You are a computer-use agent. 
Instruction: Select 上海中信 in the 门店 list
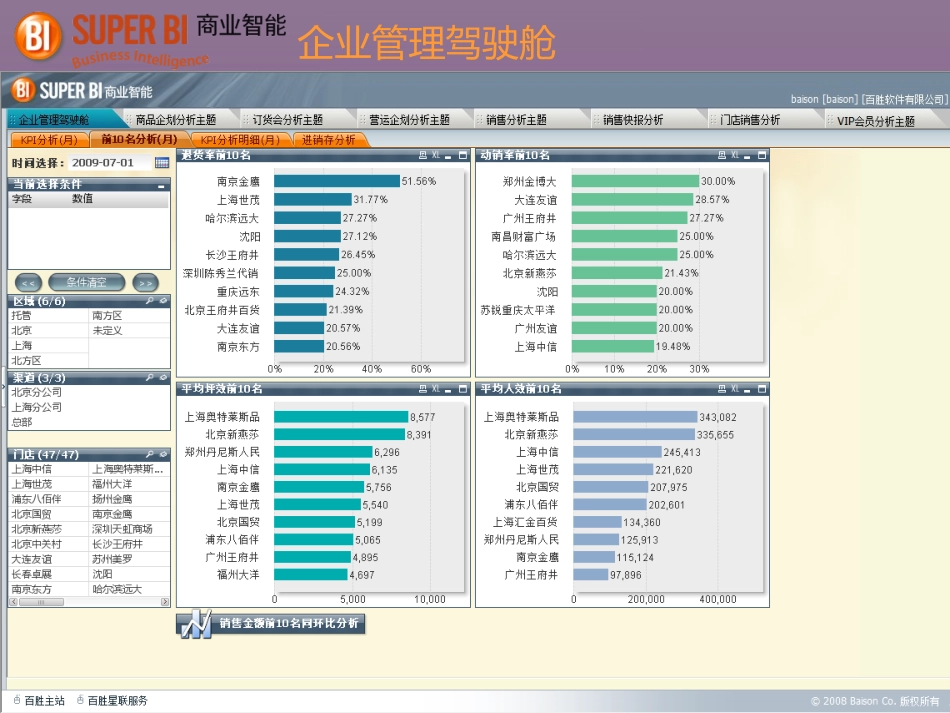click(x=48, y=469)
